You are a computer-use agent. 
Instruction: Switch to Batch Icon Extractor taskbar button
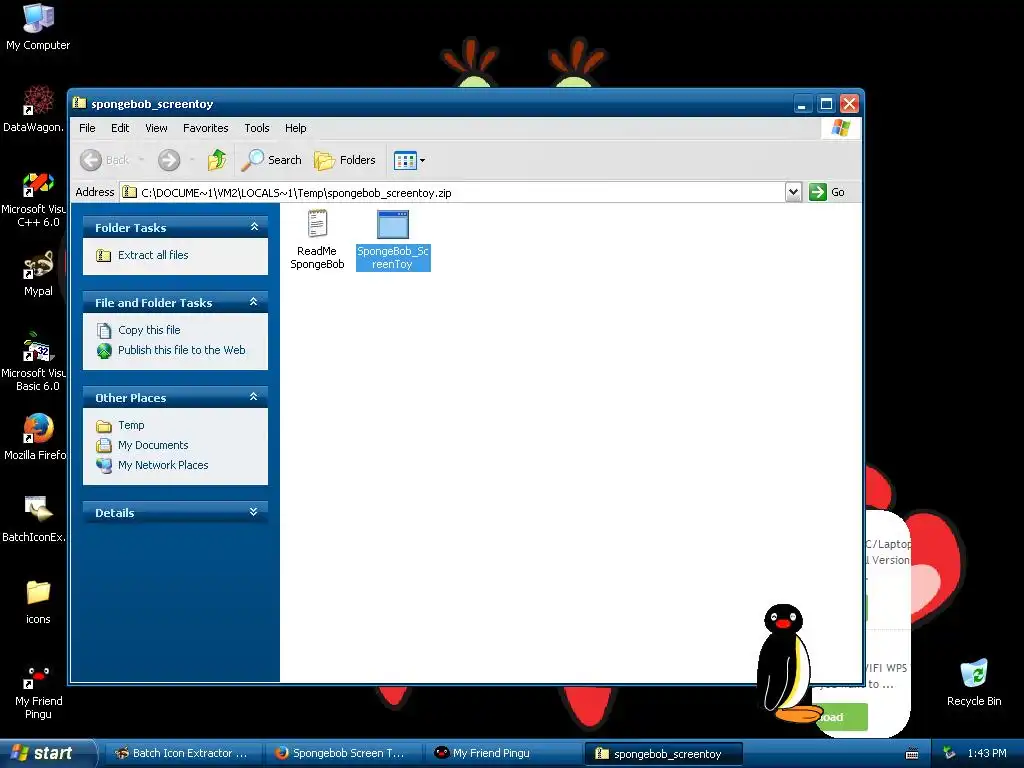pyautogui.click(x=184, y=753)
